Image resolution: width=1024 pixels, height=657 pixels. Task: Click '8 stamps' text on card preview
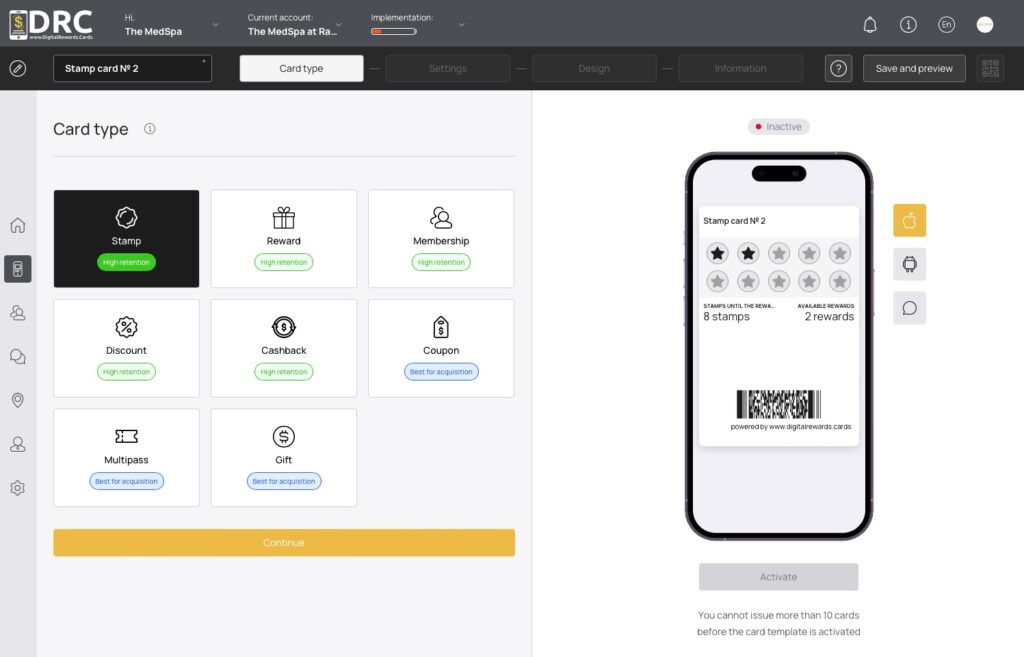click(726, 317)
